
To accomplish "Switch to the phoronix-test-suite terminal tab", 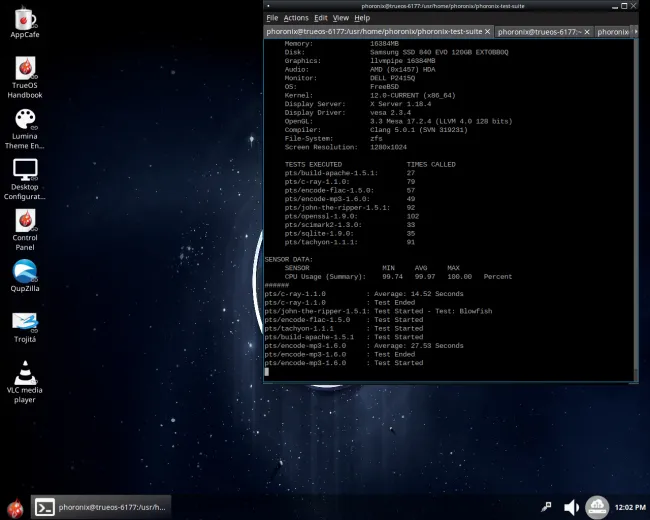I will [x=374, y=32].
